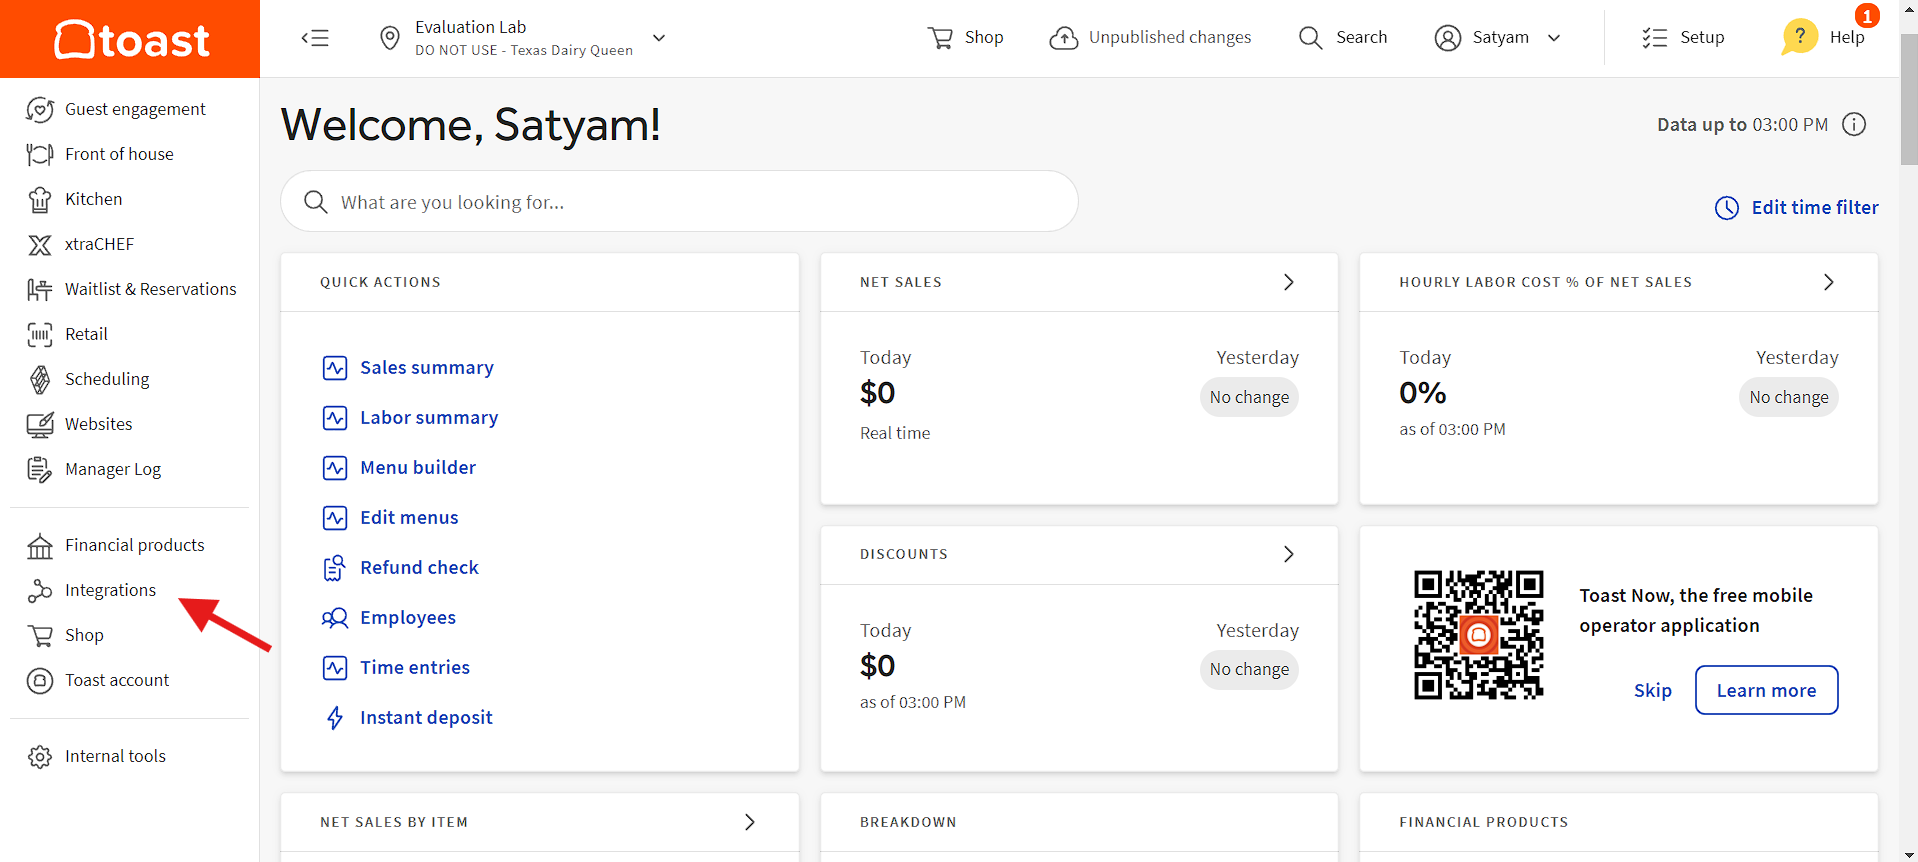
Task: Open Edit menus quick action
Action: tap(409, 517)
